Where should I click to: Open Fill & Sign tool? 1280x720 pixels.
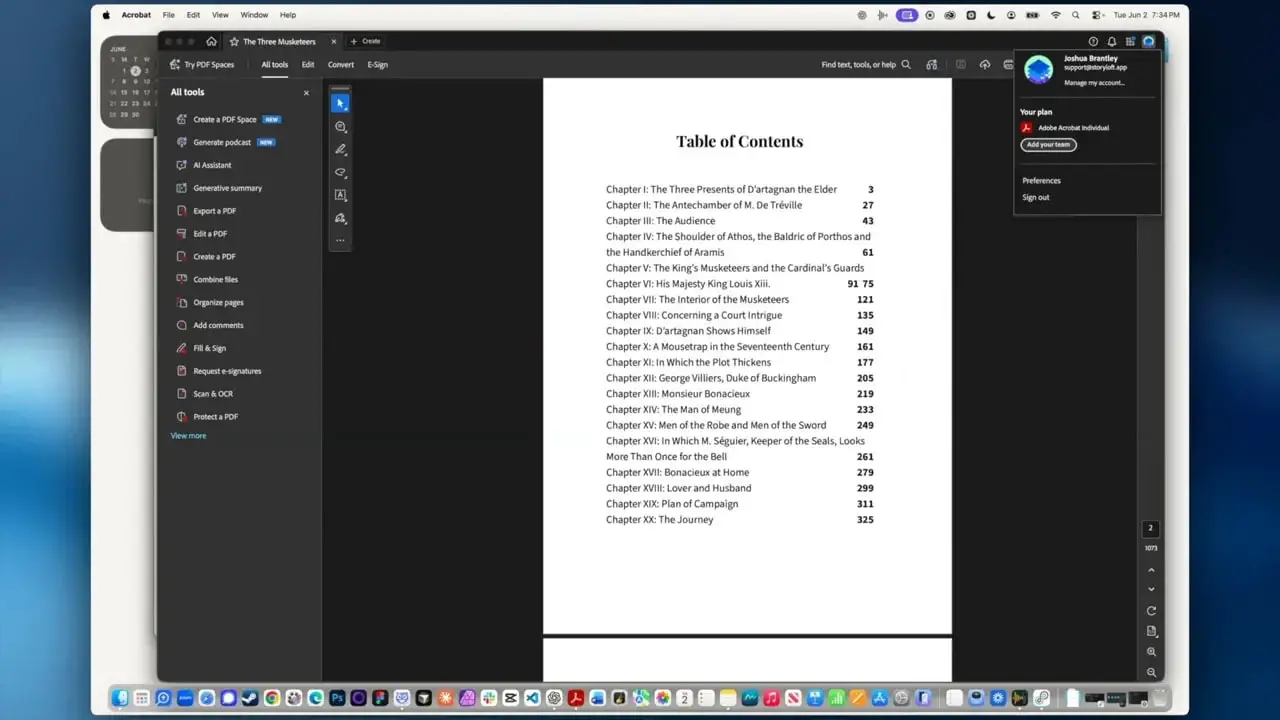click(201, 348)
